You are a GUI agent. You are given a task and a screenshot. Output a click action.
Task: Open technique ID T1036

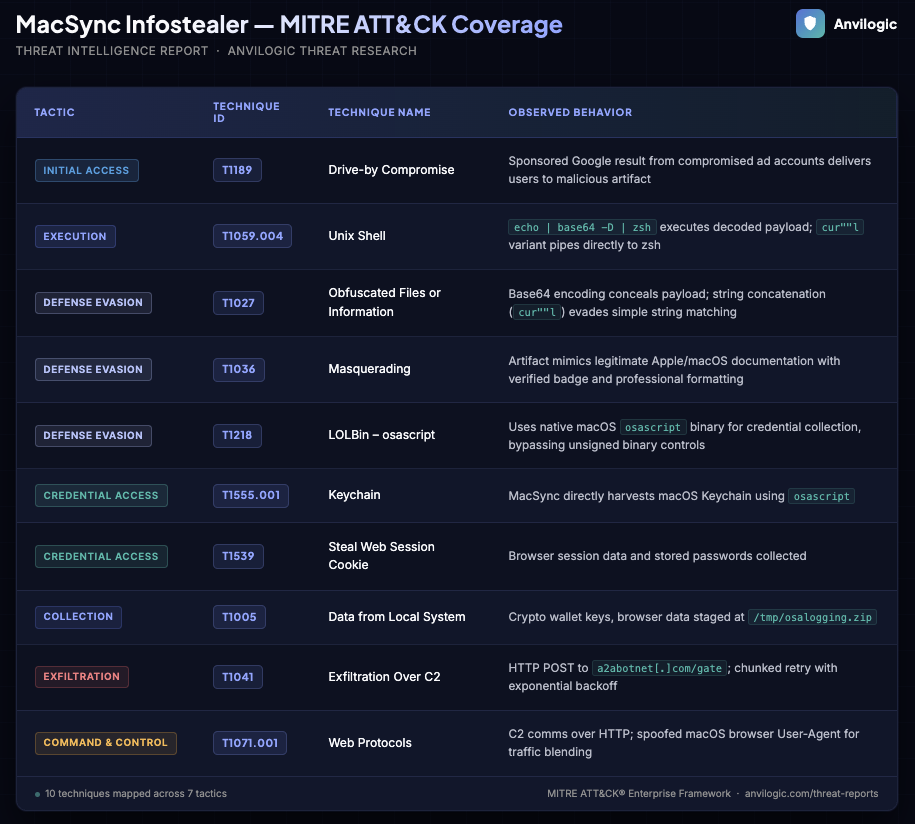(239, 369)
